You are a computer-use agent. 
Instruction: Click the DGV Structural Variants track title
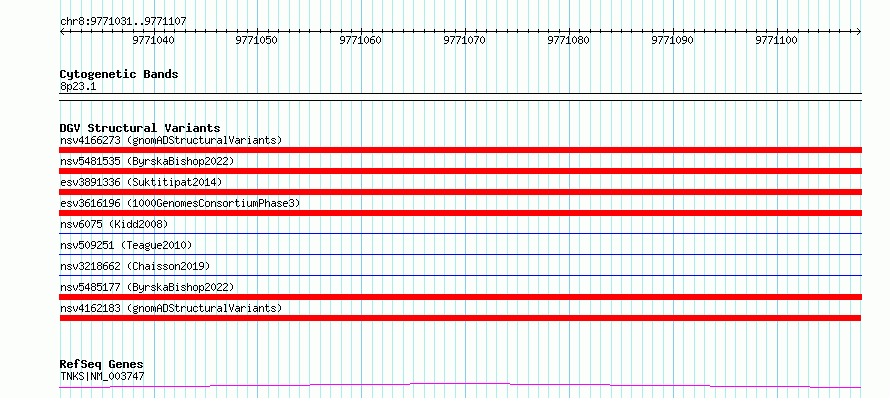click(140, 128)
